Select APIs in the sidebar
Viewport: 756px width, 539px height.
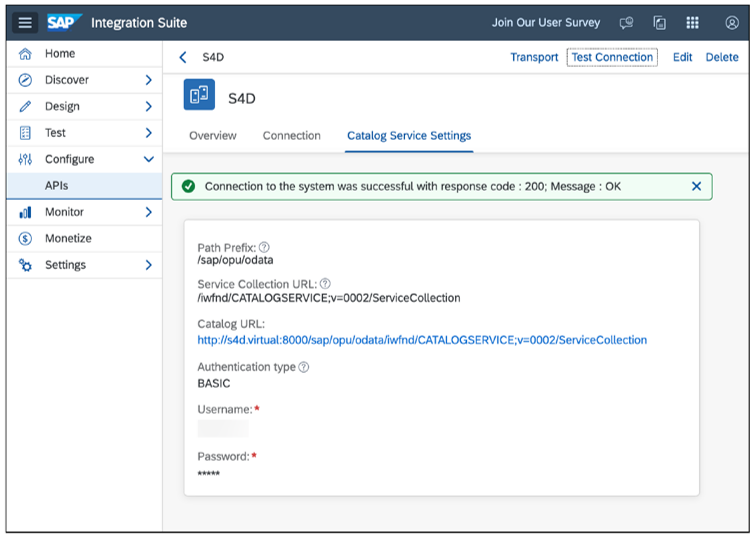(x=57, y=186)
